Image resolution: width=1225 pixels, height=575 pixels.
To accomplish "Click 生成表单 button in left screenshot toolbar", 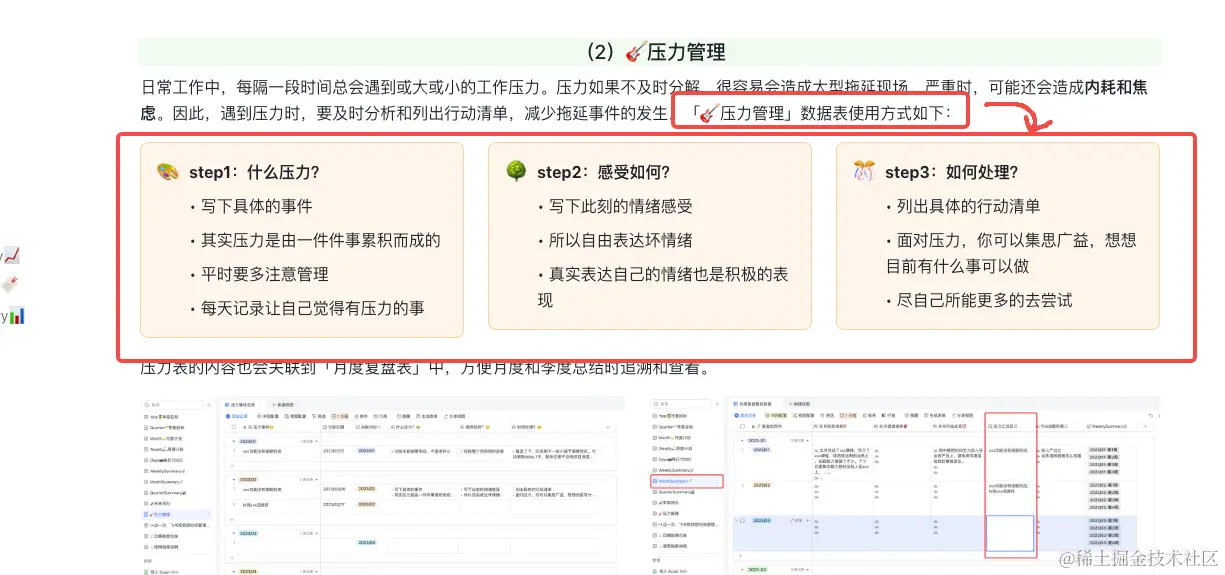I will click(x=429, y=415).
